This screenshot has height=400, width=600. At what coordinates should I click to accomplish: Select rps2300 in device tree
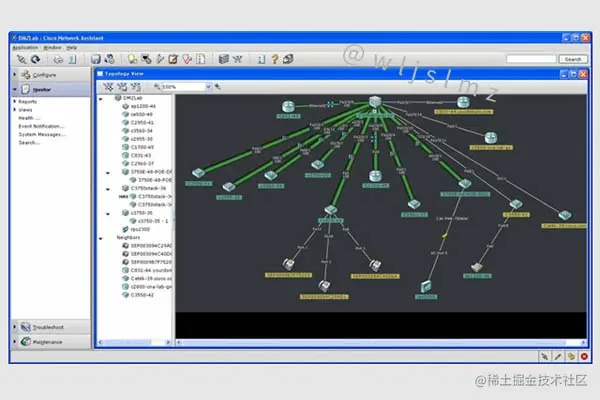[x=140, y=229]
